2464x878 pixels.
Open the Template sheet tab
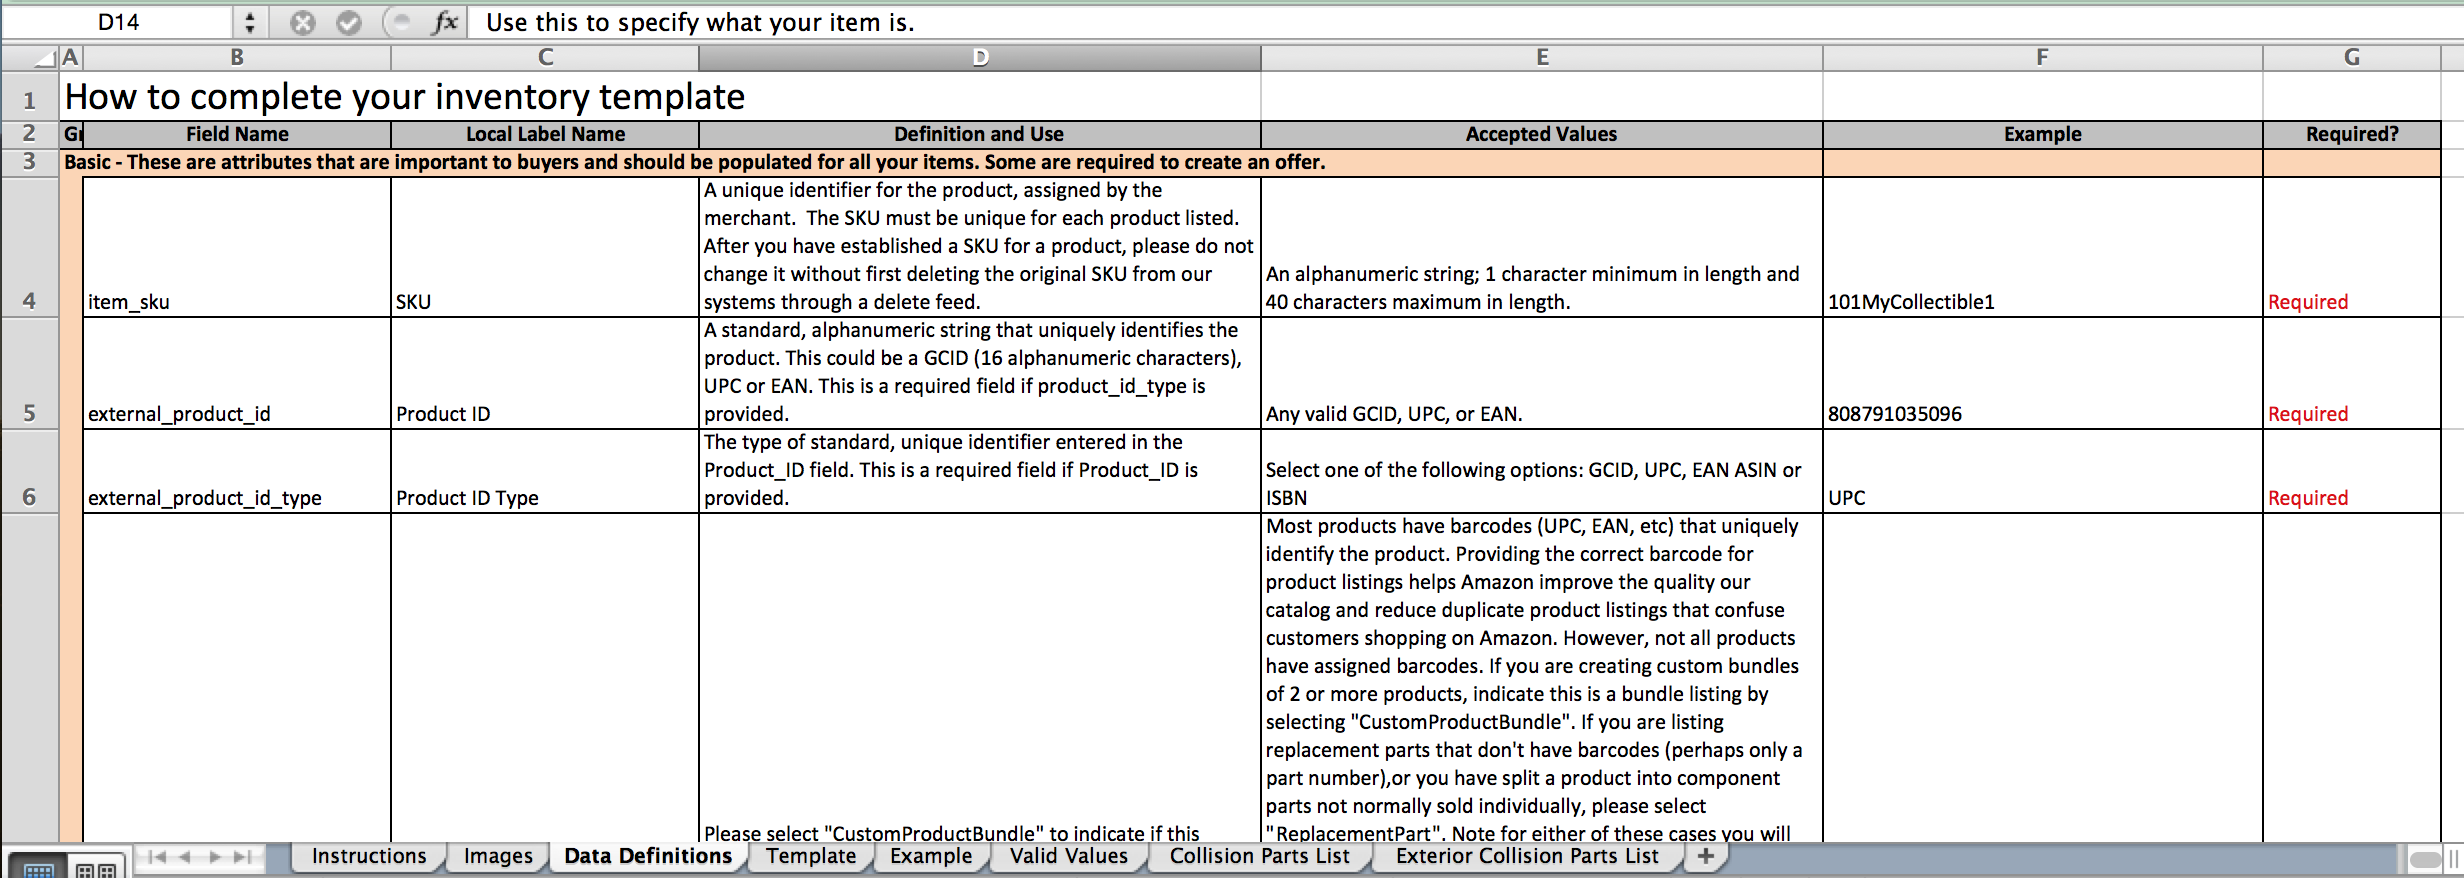[x=811, y=856]
